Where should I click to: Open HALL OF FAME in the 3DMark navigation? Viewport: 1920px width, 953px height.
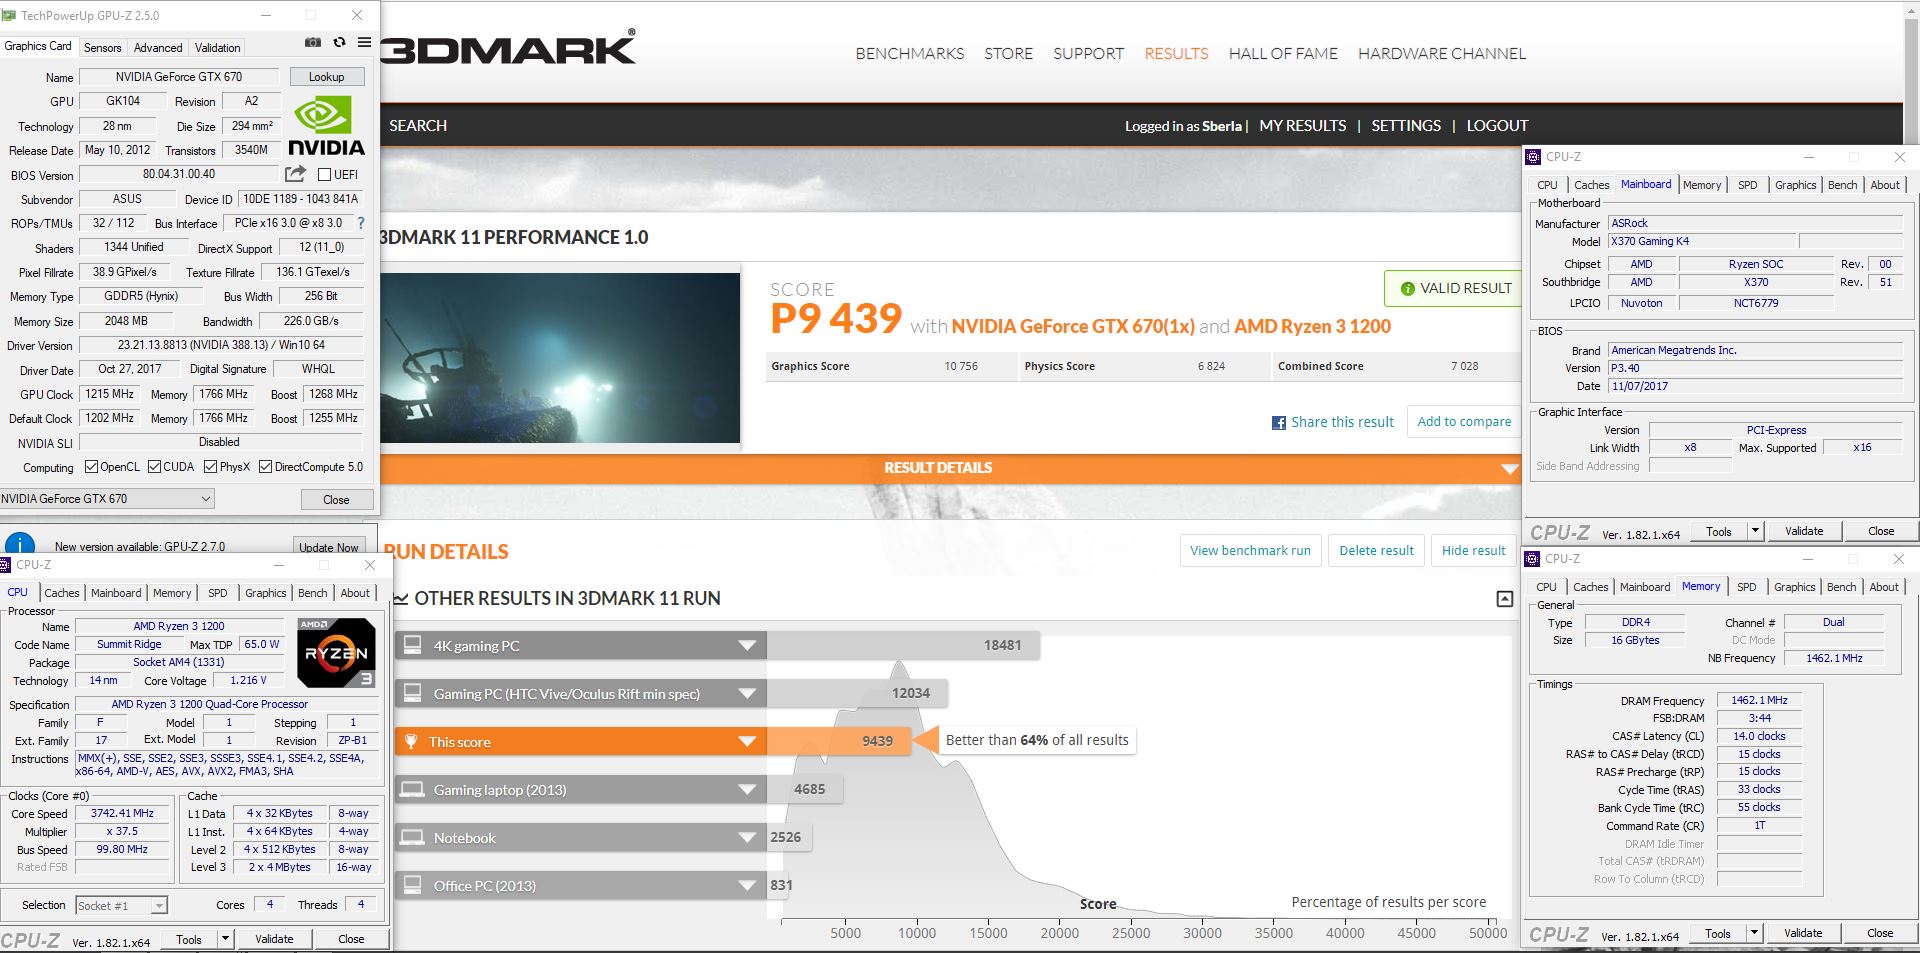tap(1283, 54)
